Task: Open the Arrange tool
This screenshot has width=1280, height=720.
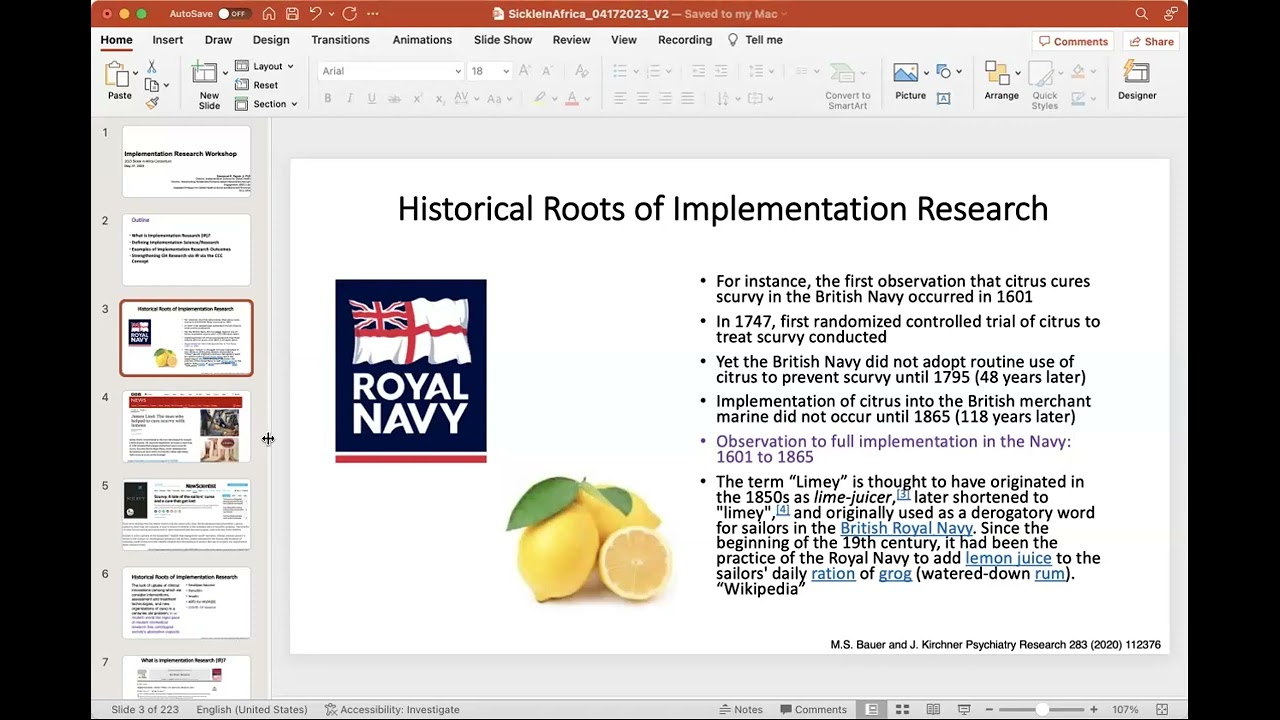Action: (1001, 81)
